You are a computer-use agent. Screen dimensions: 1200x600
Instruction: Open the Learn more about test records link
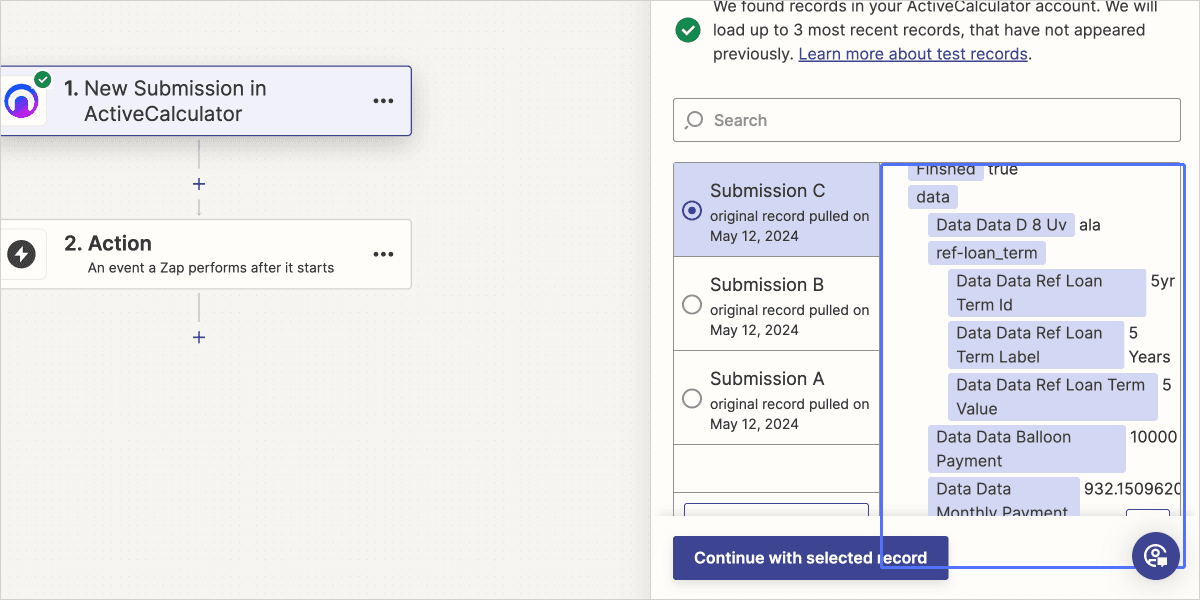coord(913,54)
